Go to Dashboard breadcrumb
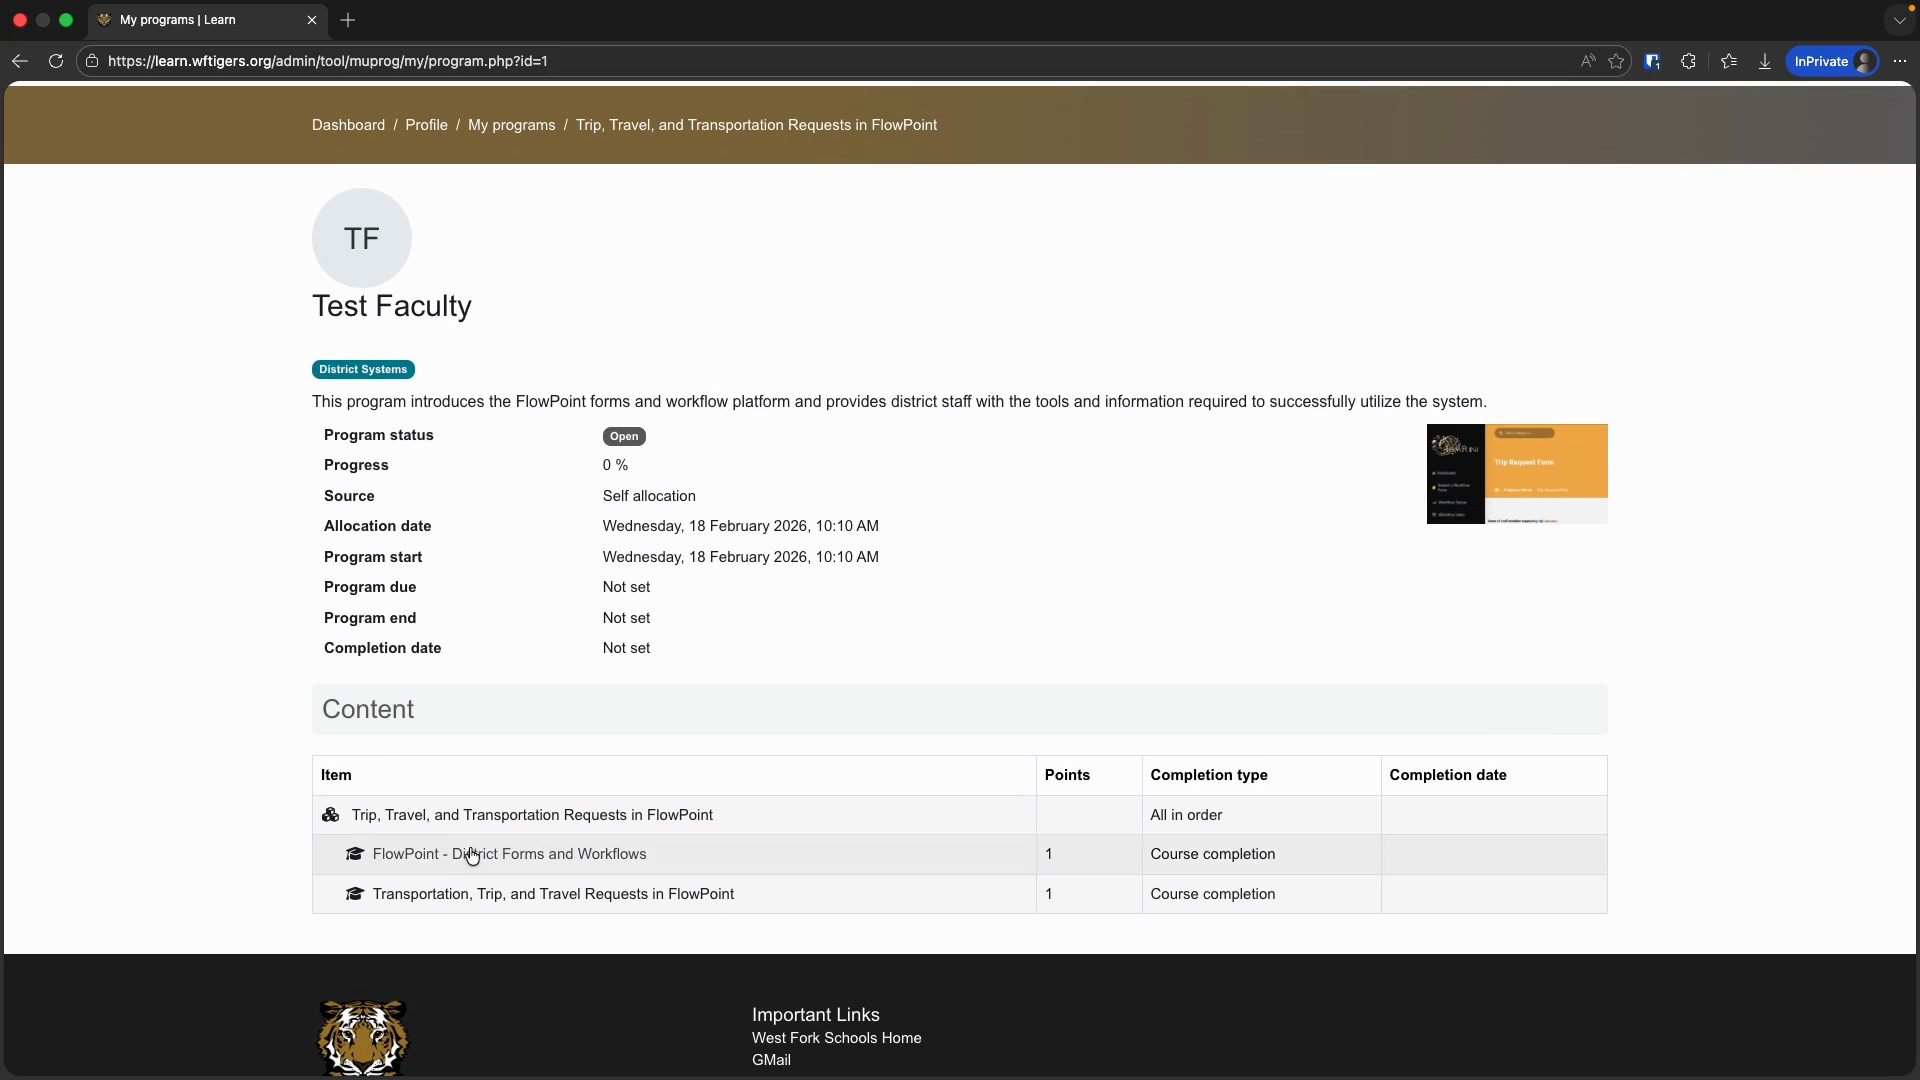Viewport: 1920px width, 1080px height. coord(348,125)
